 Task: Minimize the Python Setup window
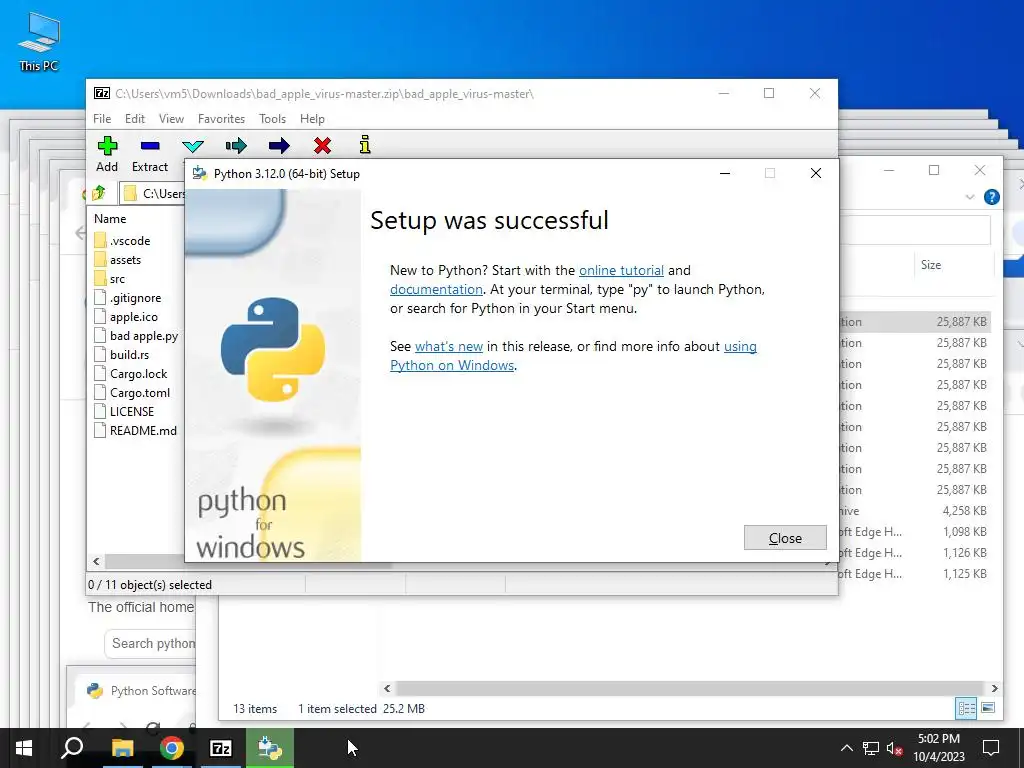[725, 173]
